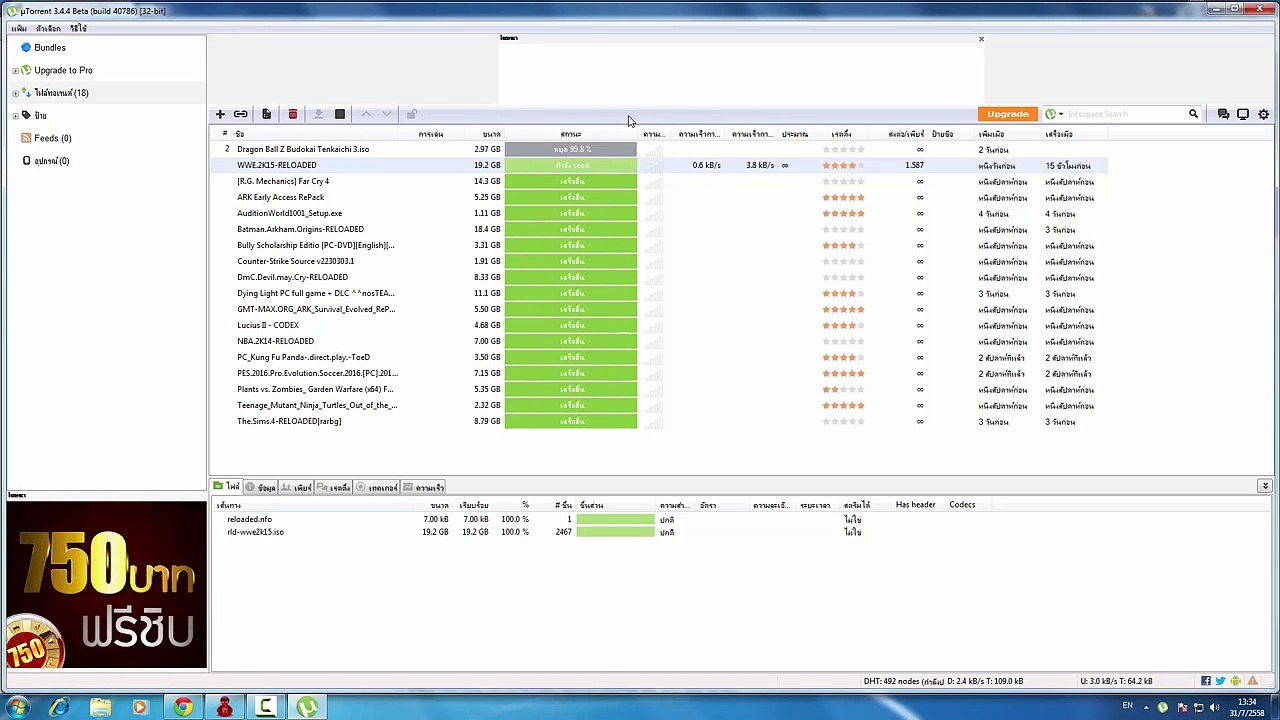The image size is (1280, 720).
Task: Open Preferences gear icon
Action: click(x=1264, y=114)
